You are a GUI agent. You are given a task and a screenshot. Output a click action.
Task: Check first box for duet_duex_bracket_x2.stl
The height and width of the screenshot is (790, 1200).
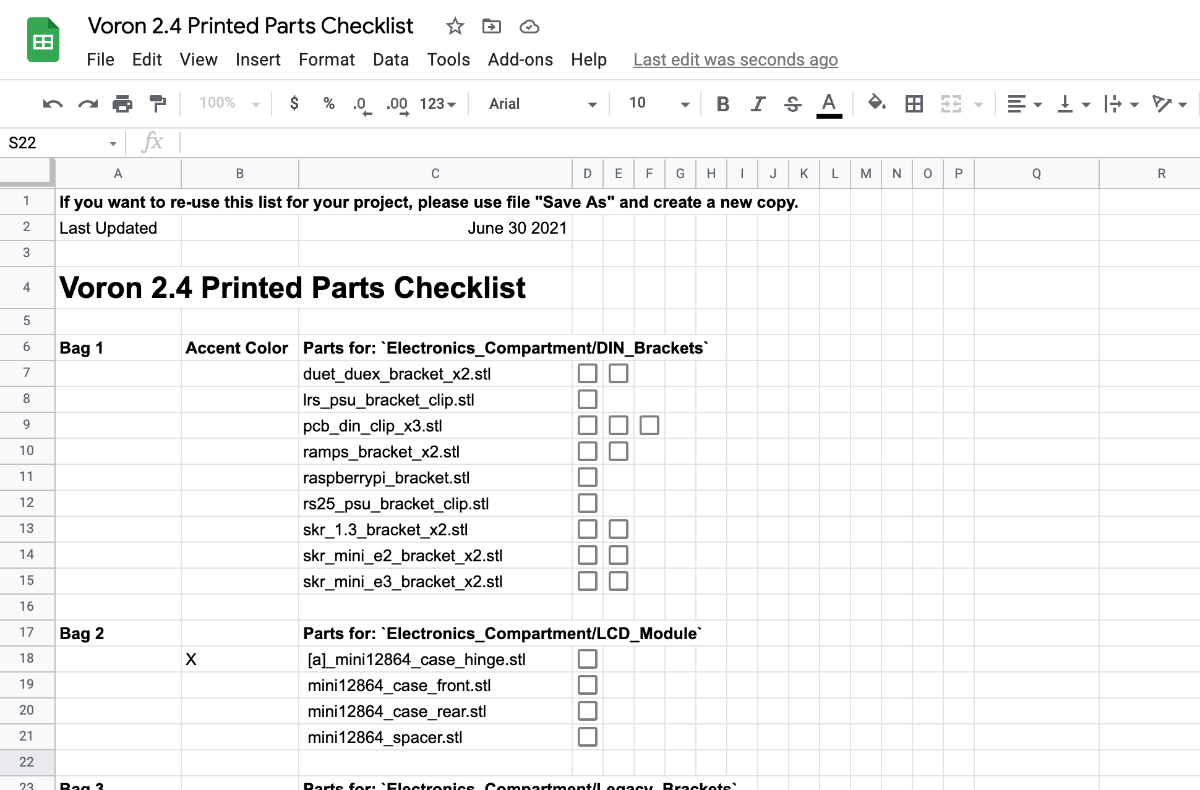[x=588, y=373]
